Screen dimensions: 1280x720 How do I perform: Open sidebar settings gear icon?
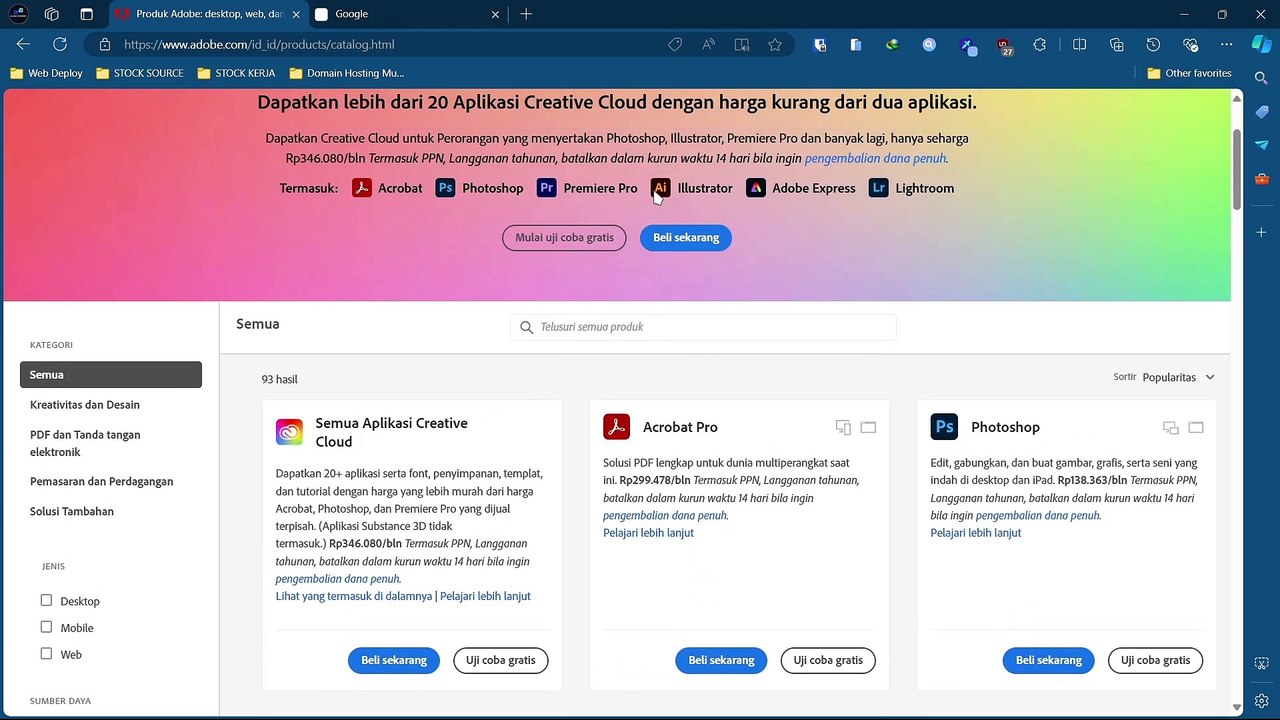(x=1262, y=700)
